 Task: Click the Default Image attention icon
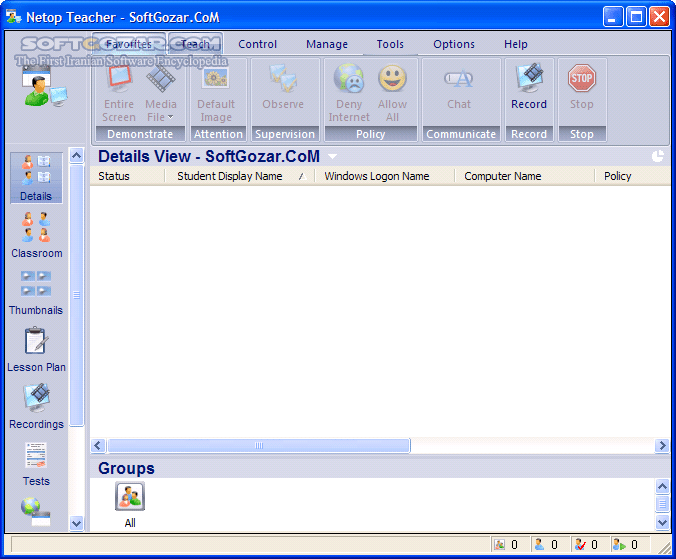click(216, 79)
